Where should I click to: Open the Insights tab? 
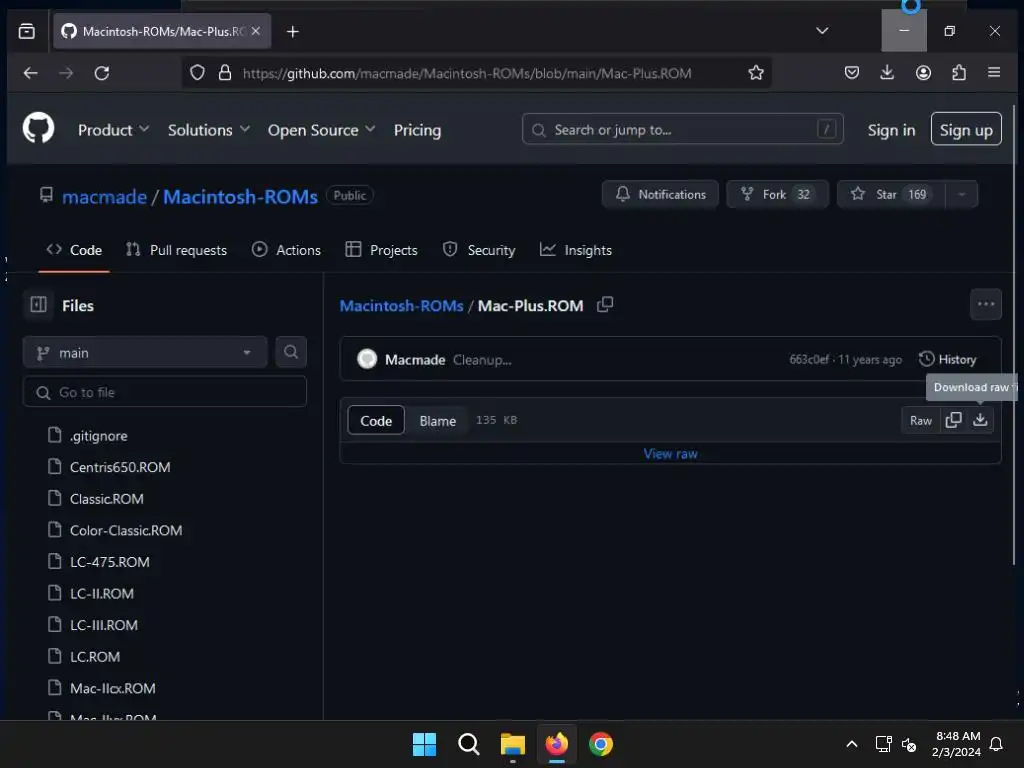point(576,250)
